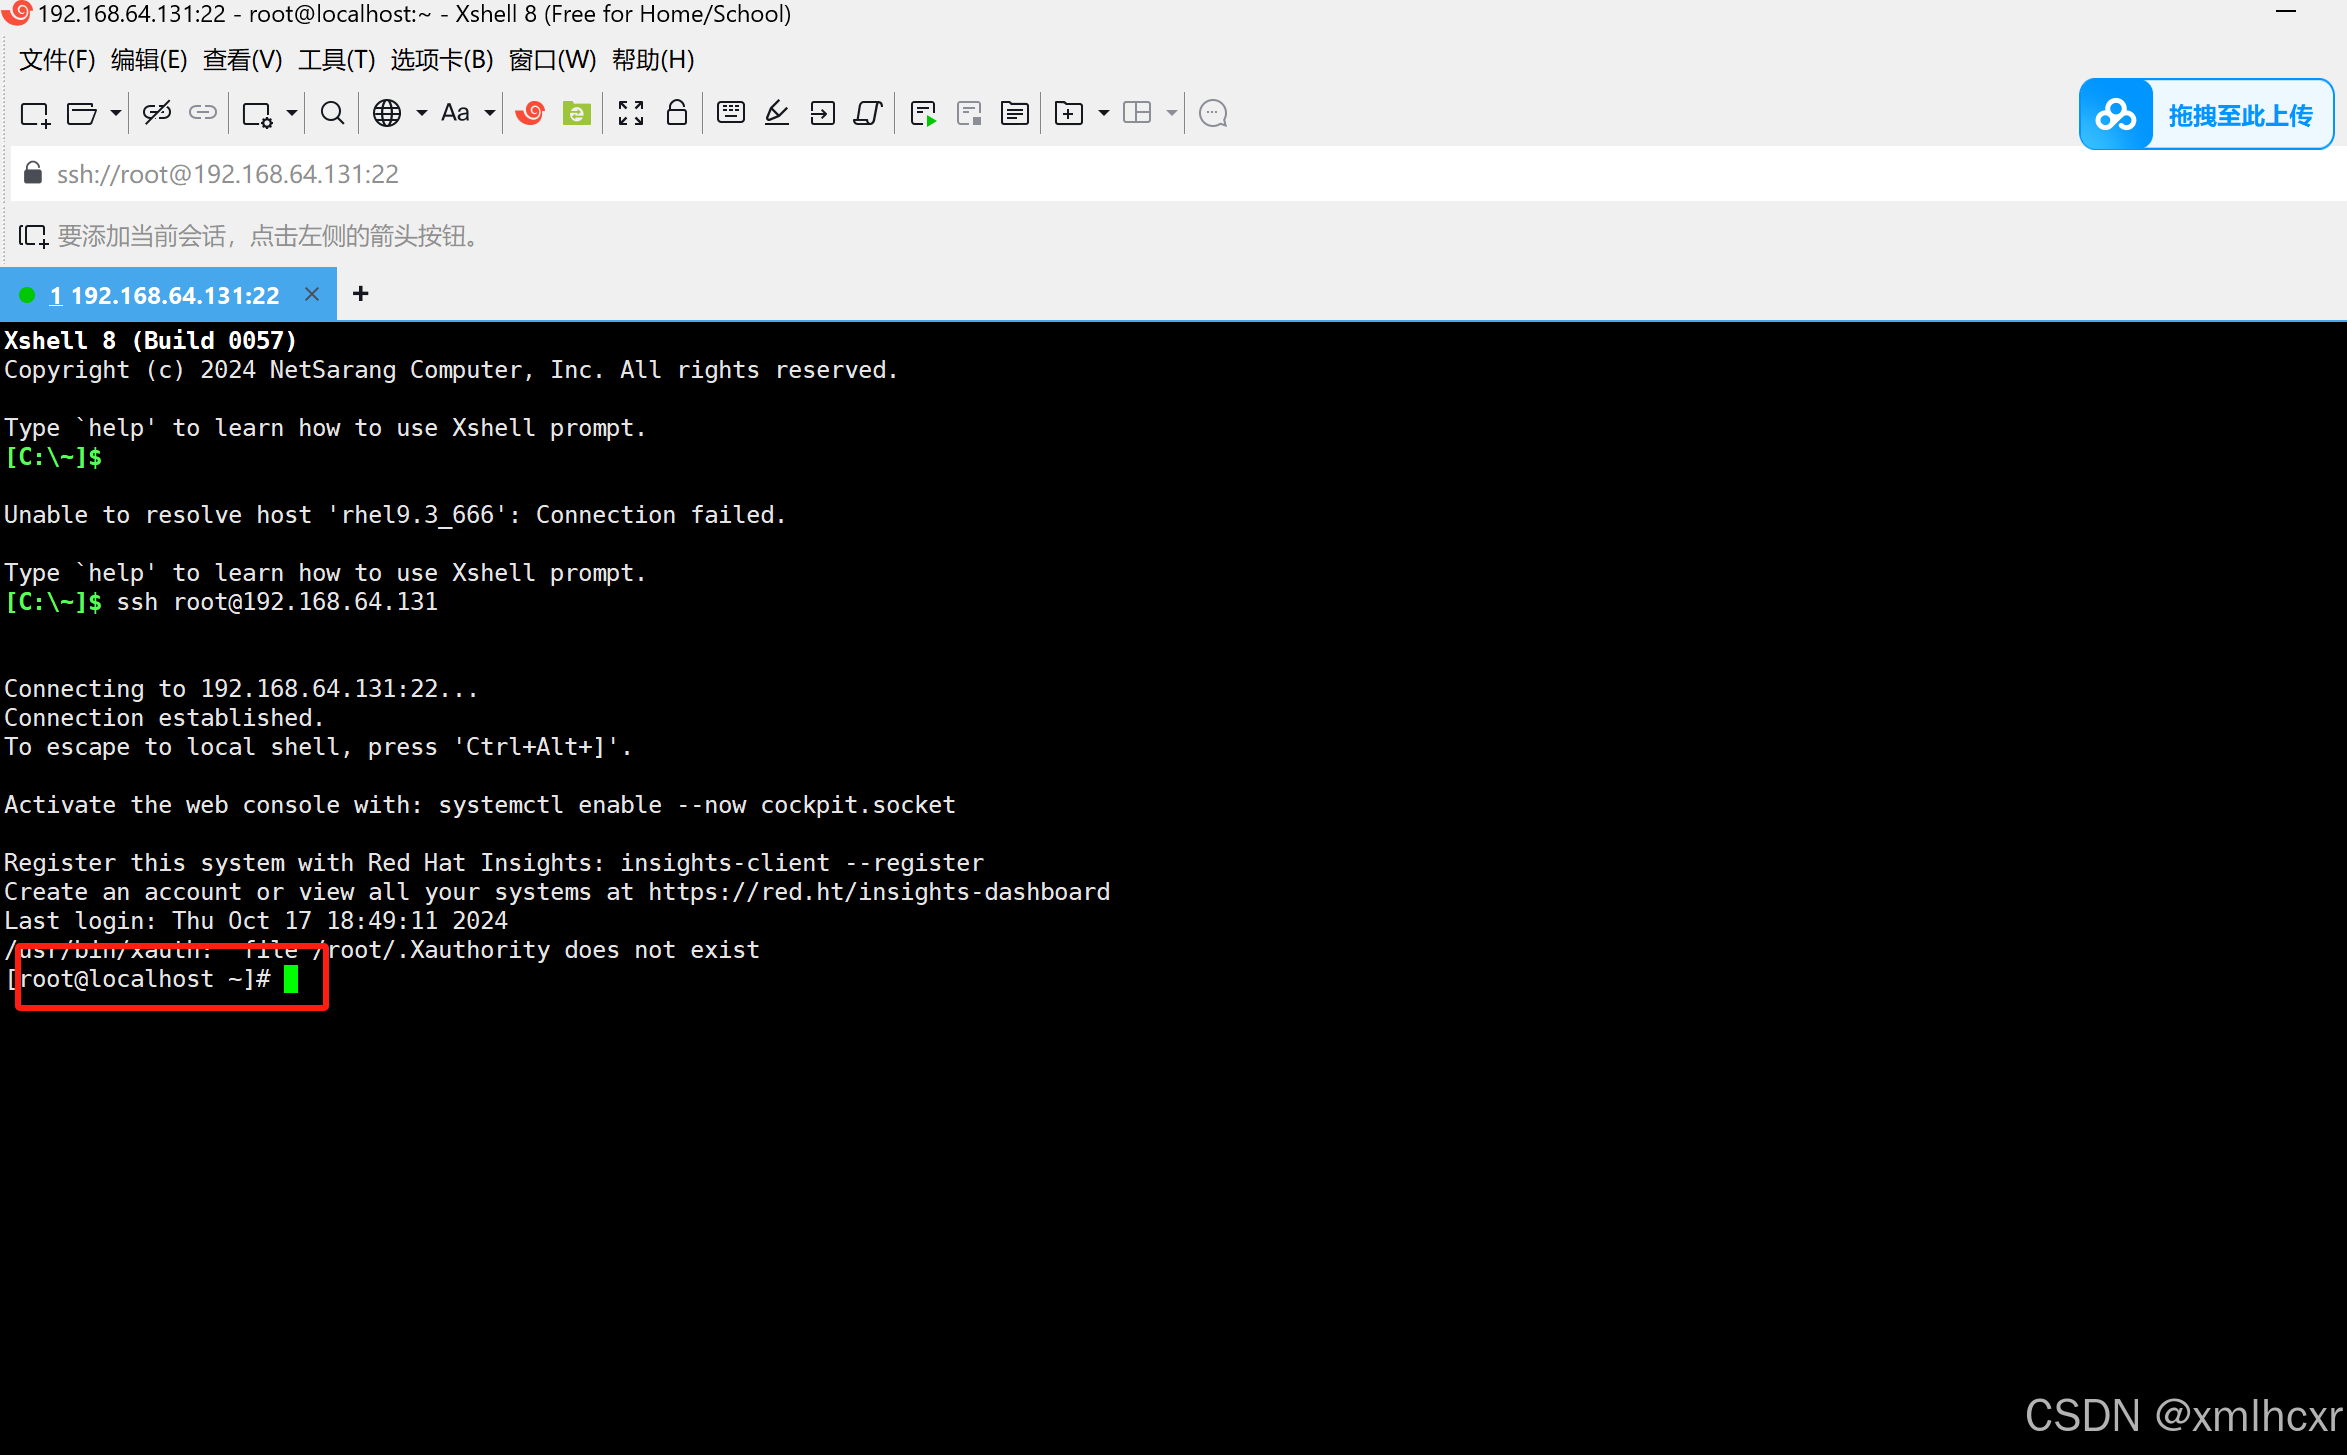Open the on-screen keyboard icon
This screenshot has height=1455, width=2347.
tap(731, 113)
